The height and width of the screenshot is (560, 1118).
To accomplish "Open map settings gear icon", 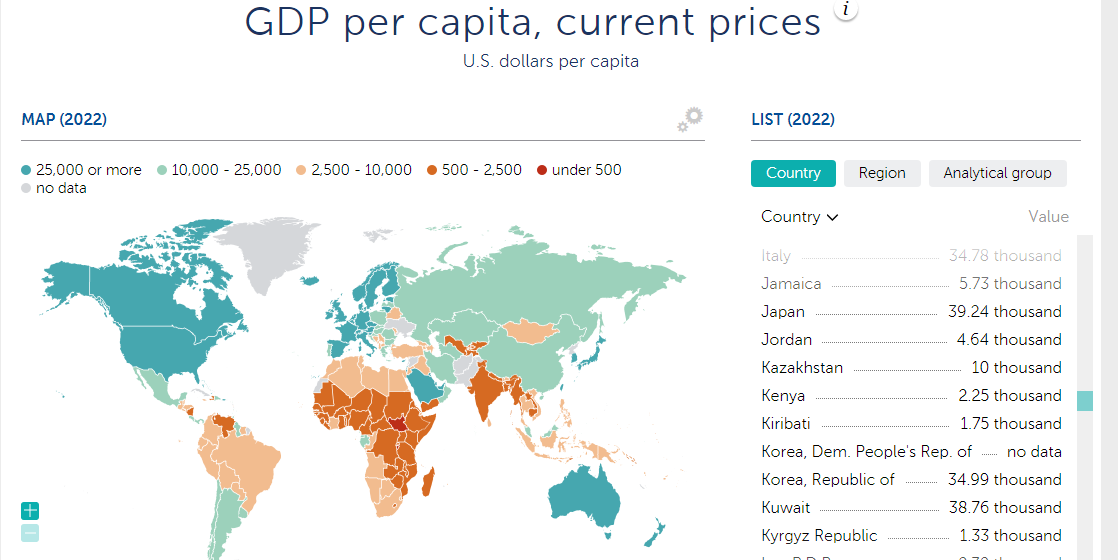I will (690, 119).
